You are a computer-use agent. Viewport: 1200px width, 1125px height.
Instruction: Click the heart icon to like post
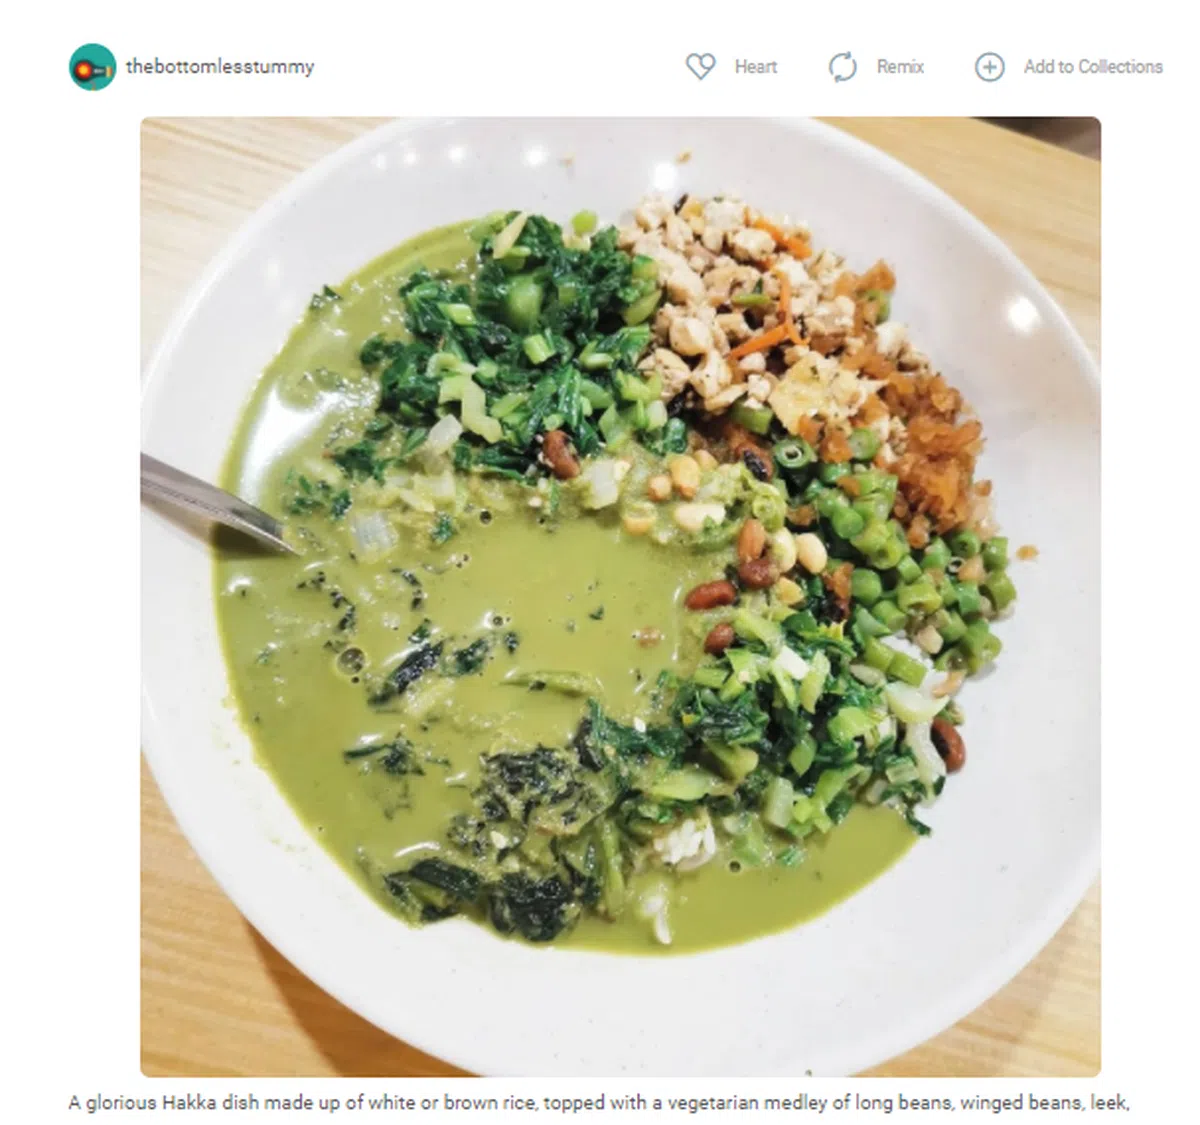[700, 67]
